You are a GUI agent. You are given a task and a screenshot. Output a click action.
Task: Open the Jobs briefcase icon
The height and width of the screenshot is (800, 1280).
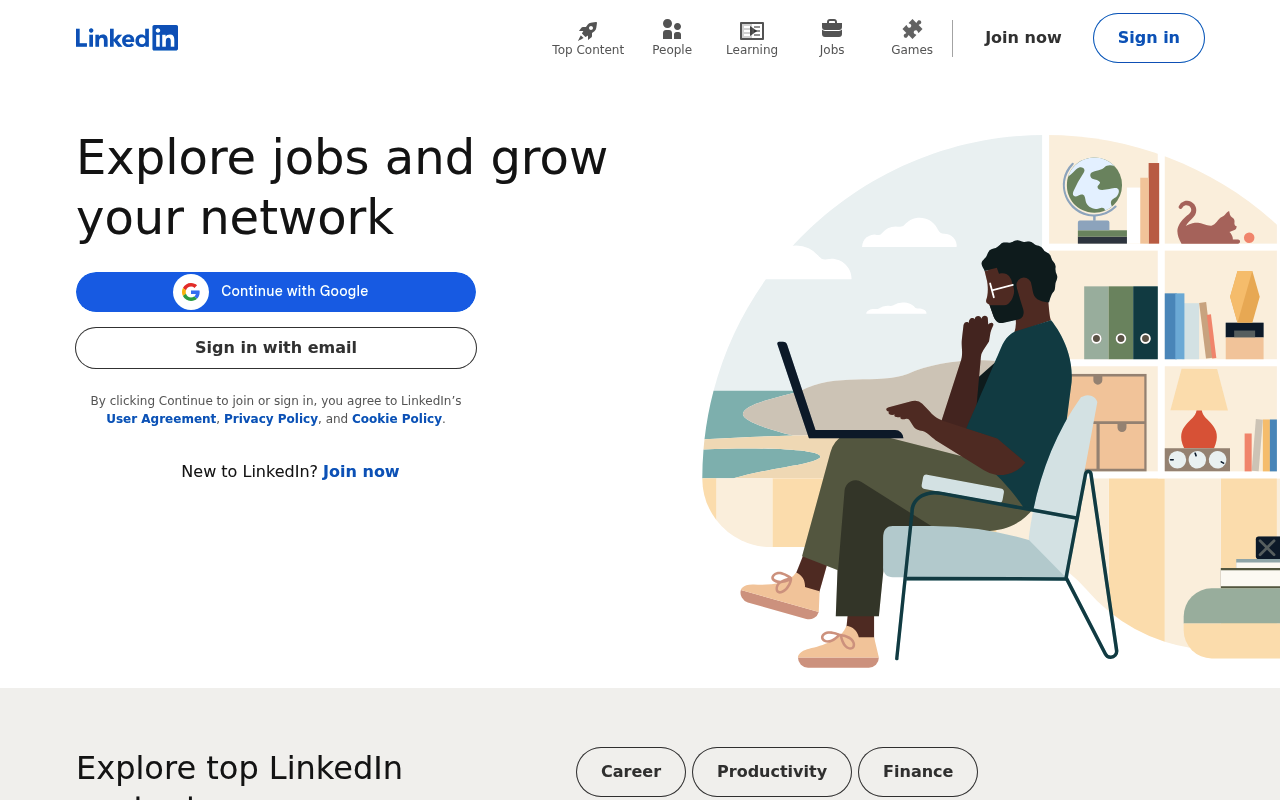(x=832, y=29)
